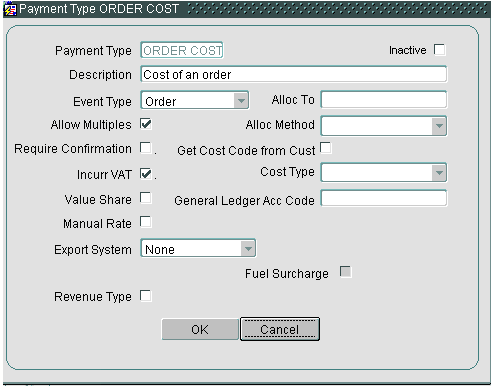Click into the Description field
Viewport: 497px width, 388px height.
point(294,74)
